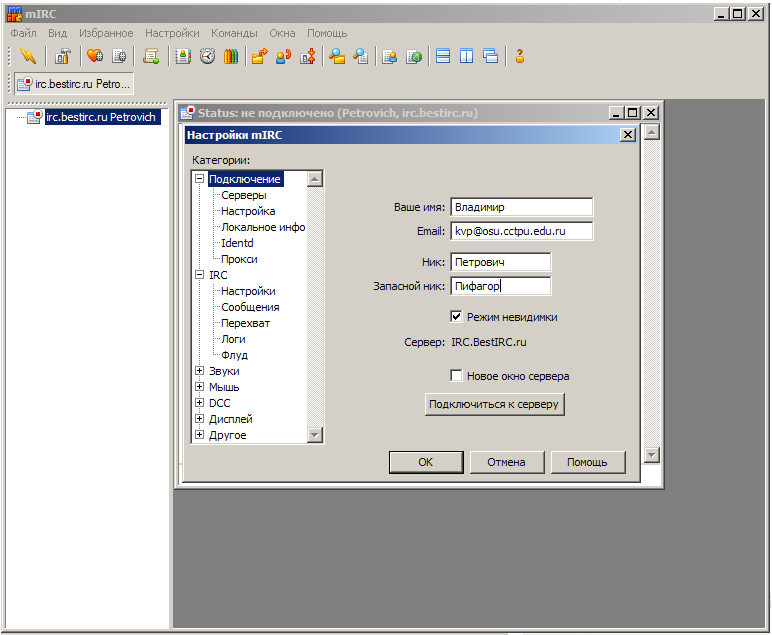Open Log Files magnifier-document icon
Image resolution: width=772 pixels, height=635 pixels.
(x=360, y=56)
